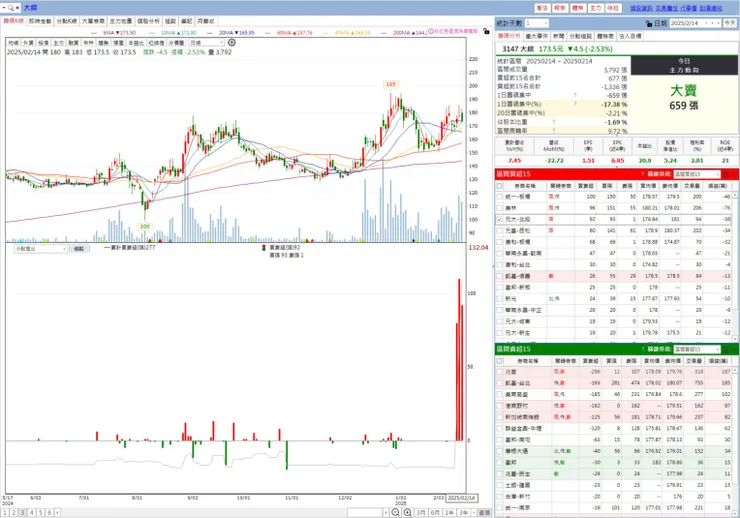Select all via 區間賣超15 header checkbox

[x=499, y=361]
